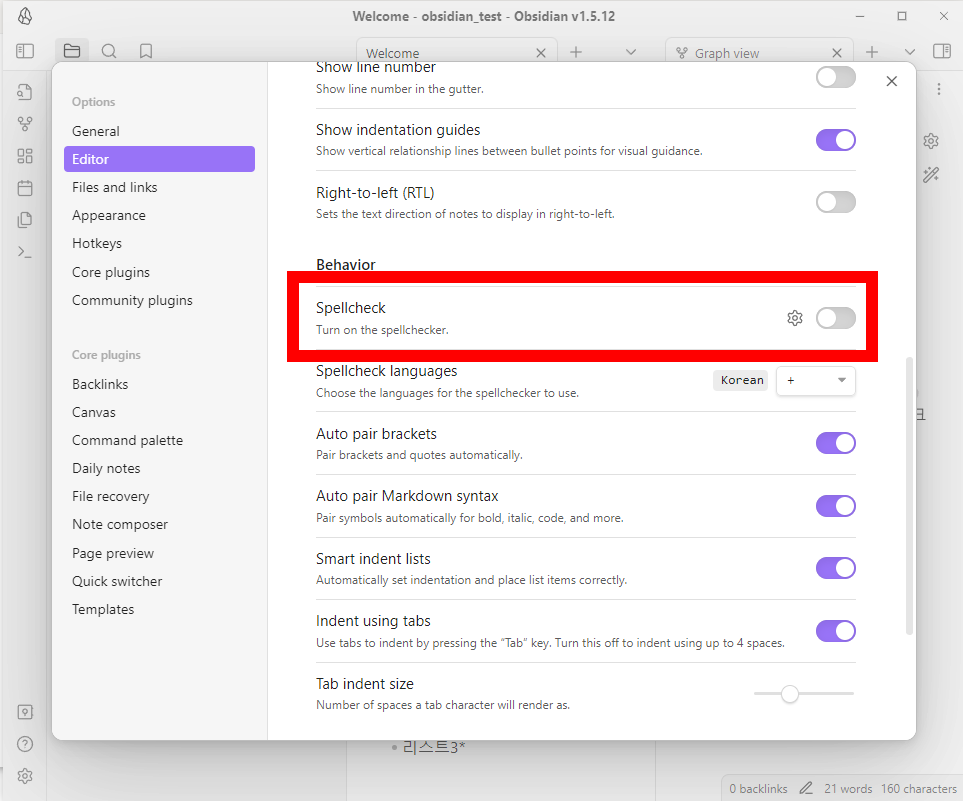Open Files and links settings

click(159, 187)
